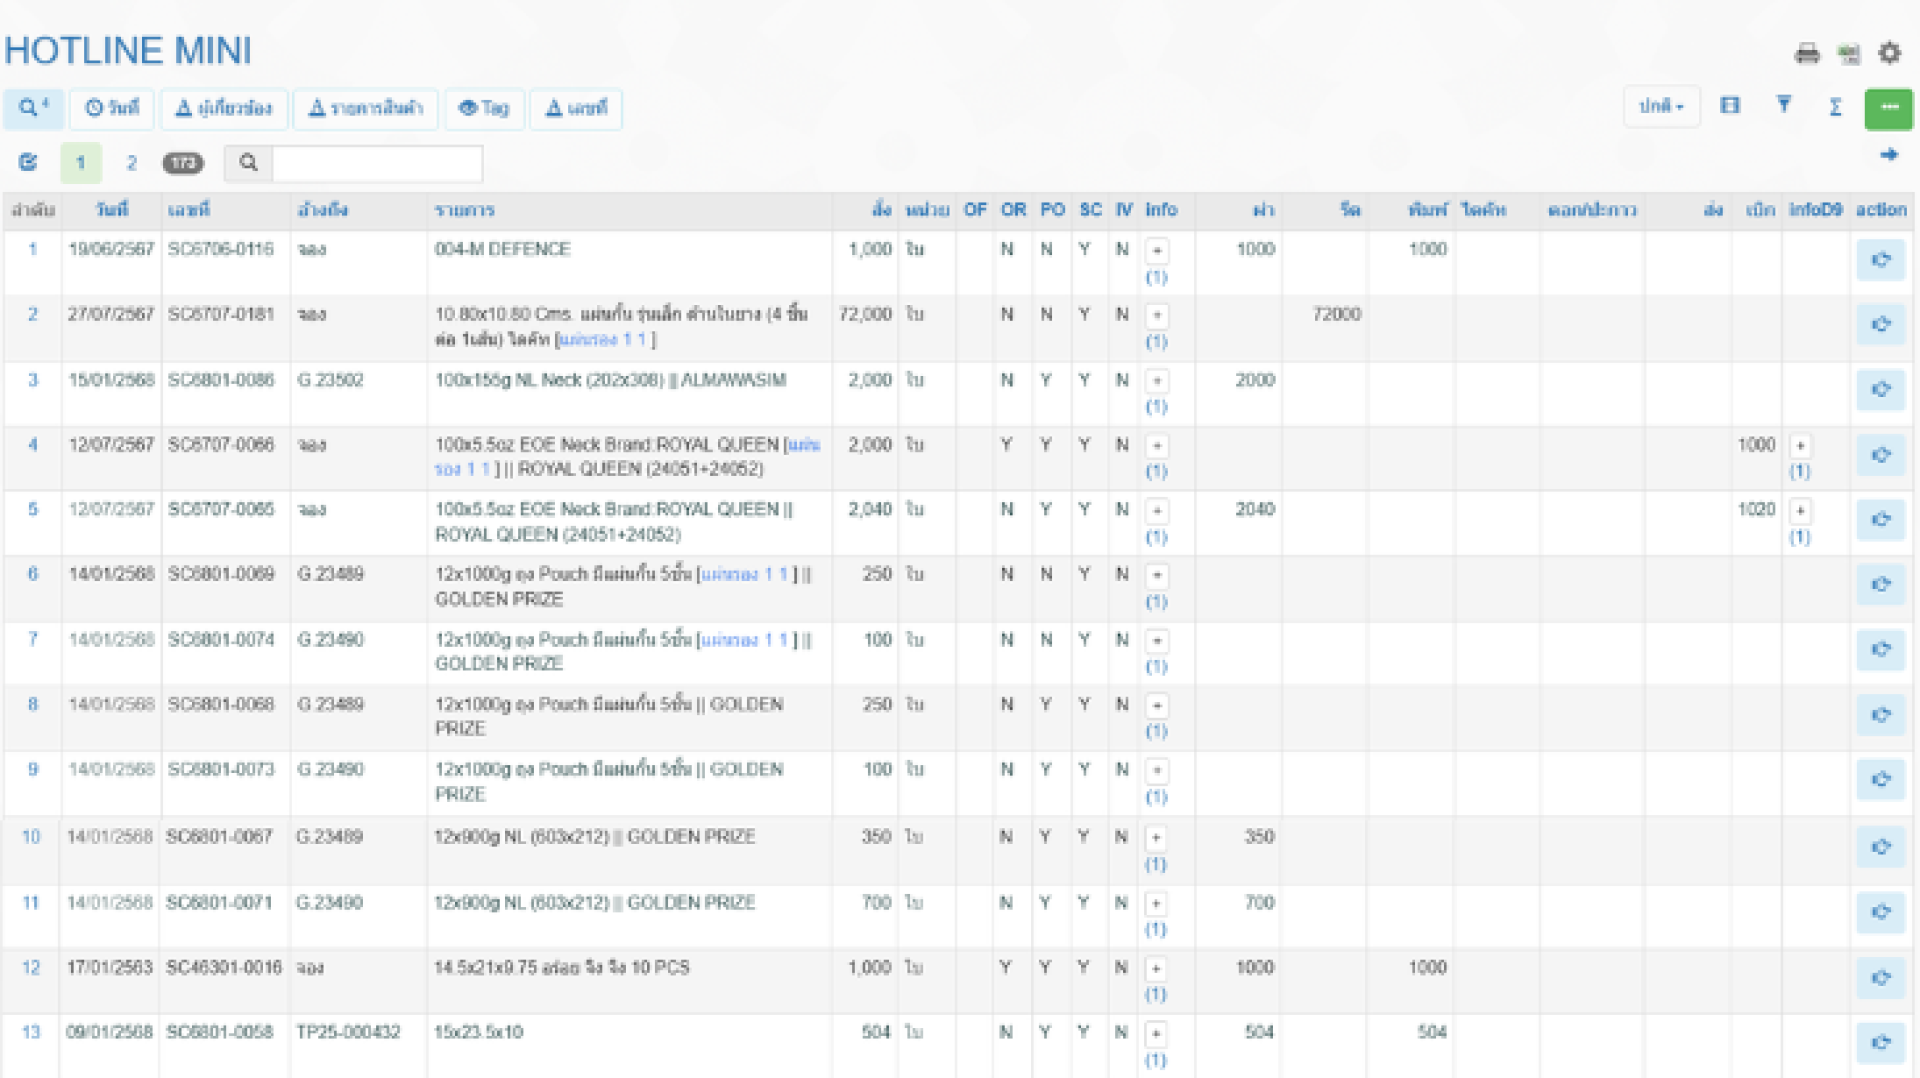Open the ปกติ dropdown menu
Viewport: 1920px width, 1078px height.
point(1661,106)
